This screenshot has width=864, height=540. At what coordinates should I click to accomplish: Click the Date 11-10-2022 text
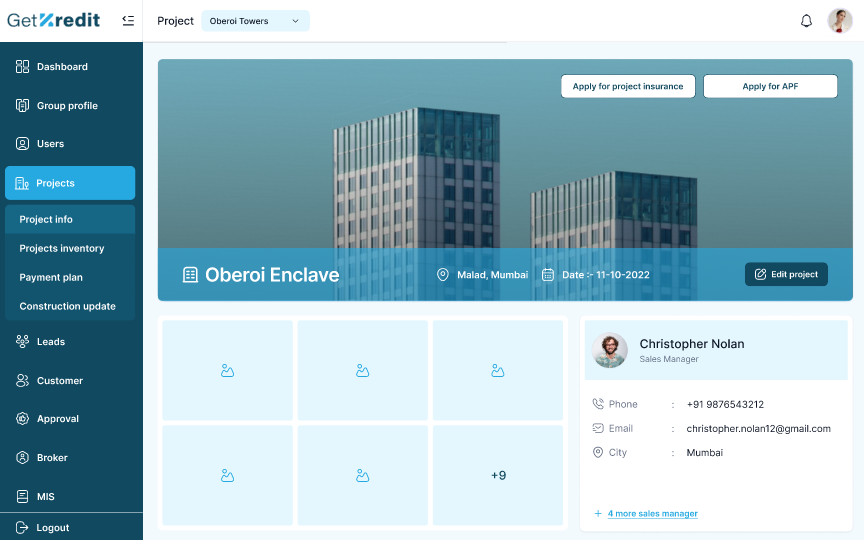click(x=606, y=274)
